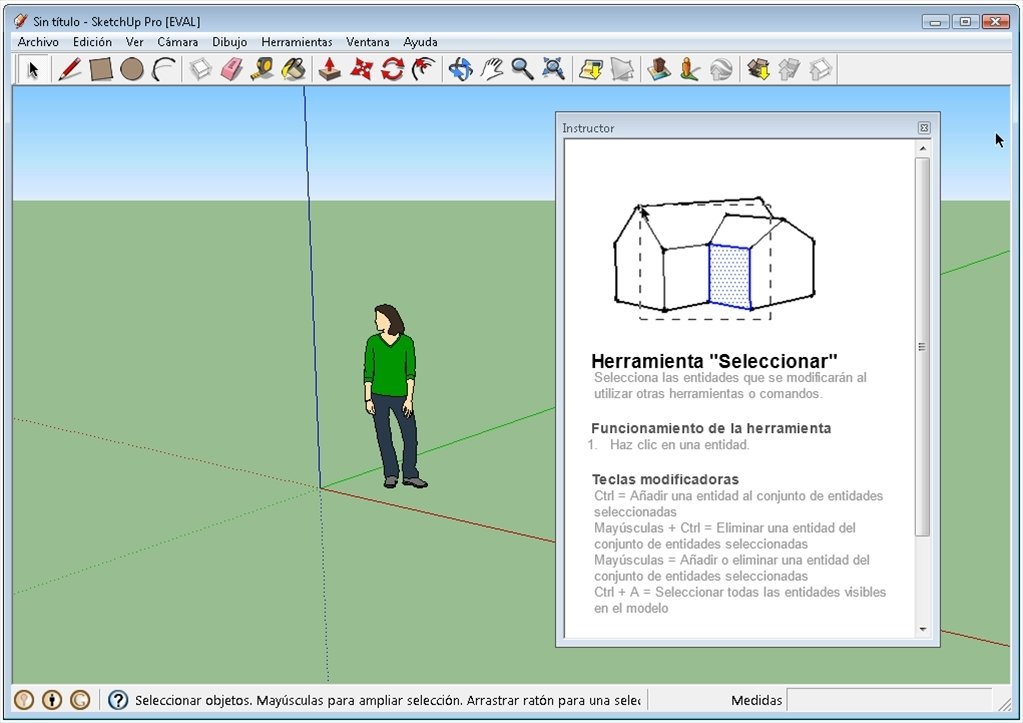
Task: Select the Zoom magnifier tool
Action: (523, 69)
